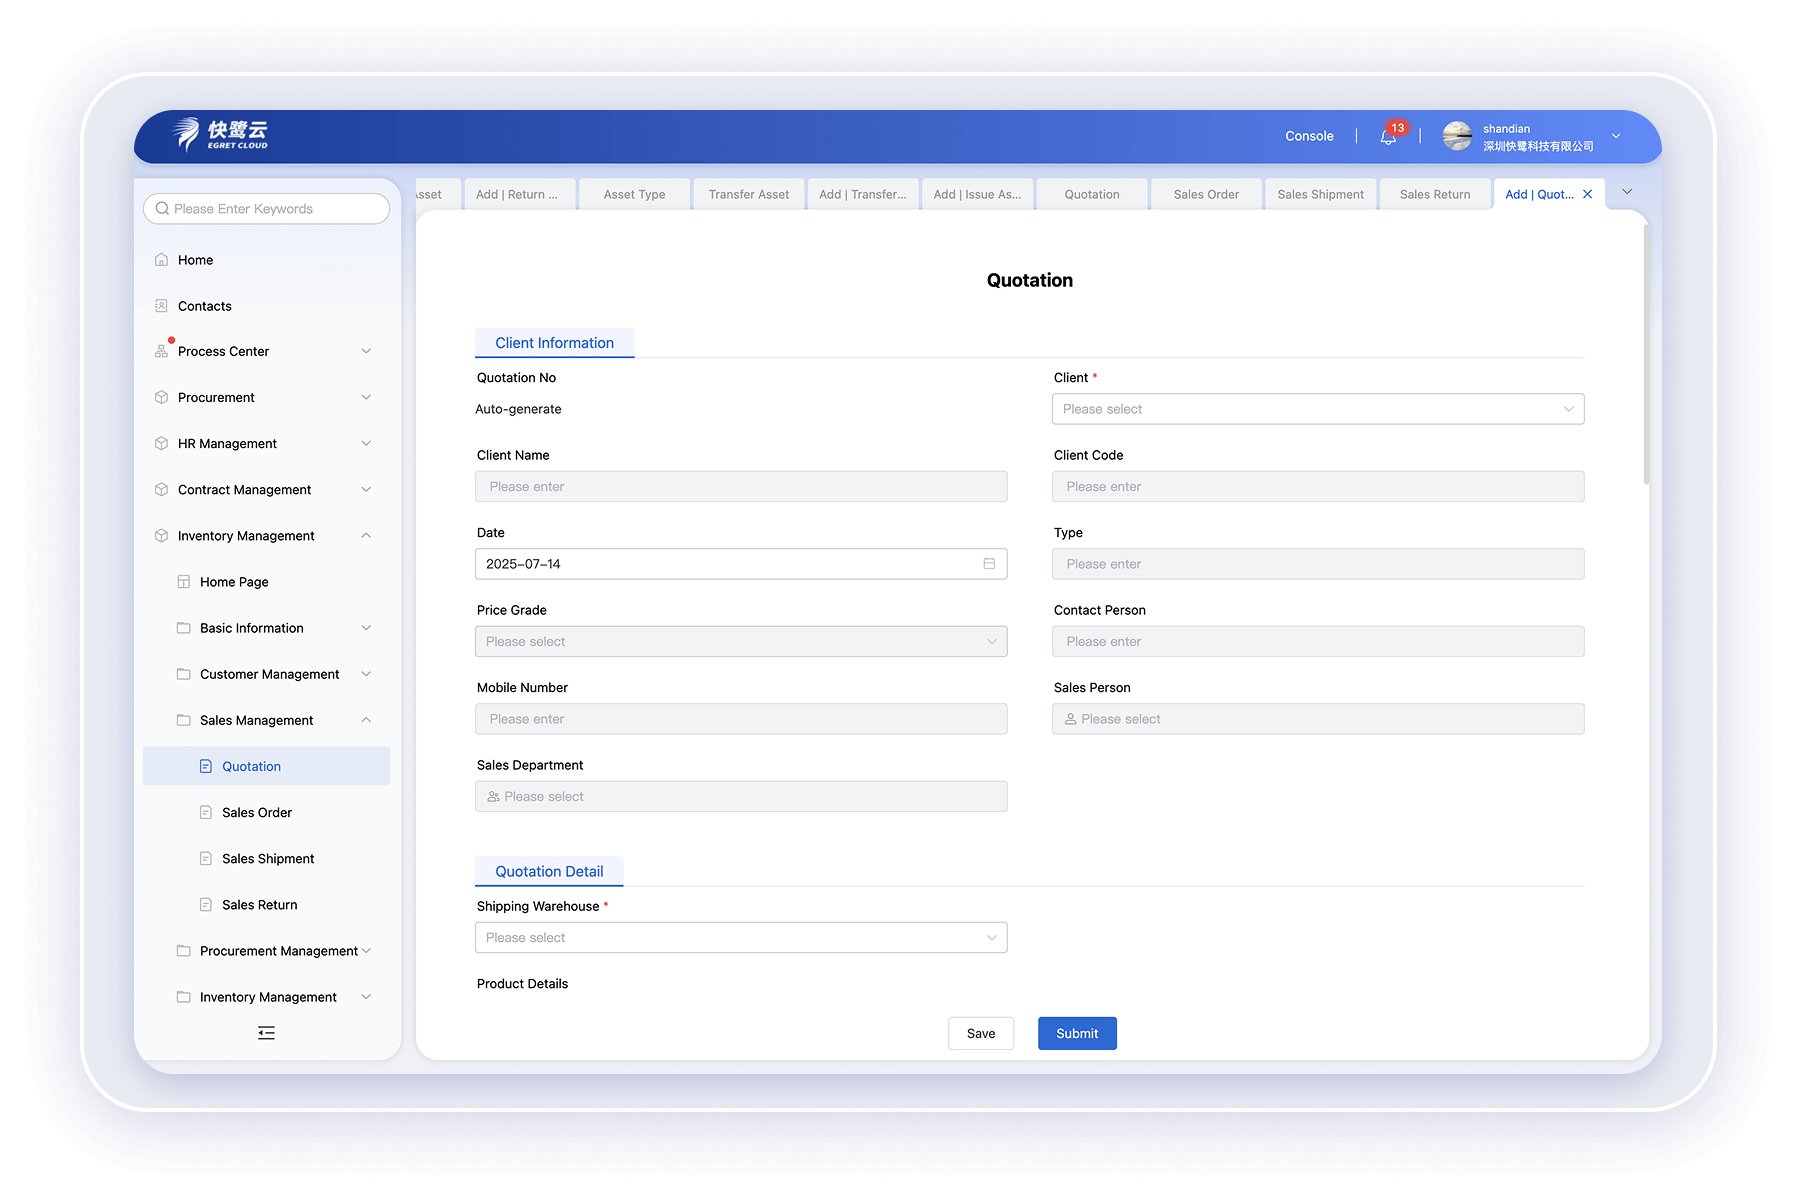Click the sidebar collapse menu icon
This screenshot has height=1200, width=1797.
[266, 1033]
